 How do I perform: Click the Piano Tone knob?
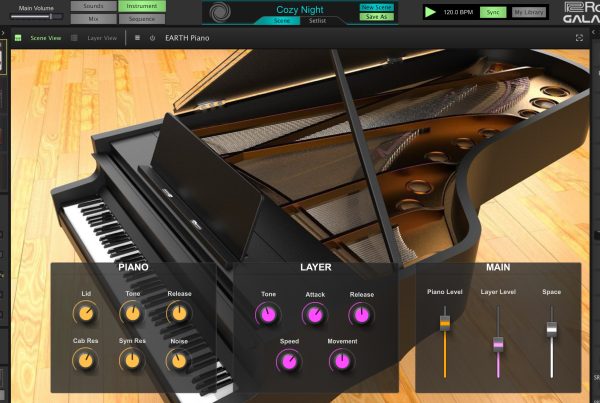(132, 313)
